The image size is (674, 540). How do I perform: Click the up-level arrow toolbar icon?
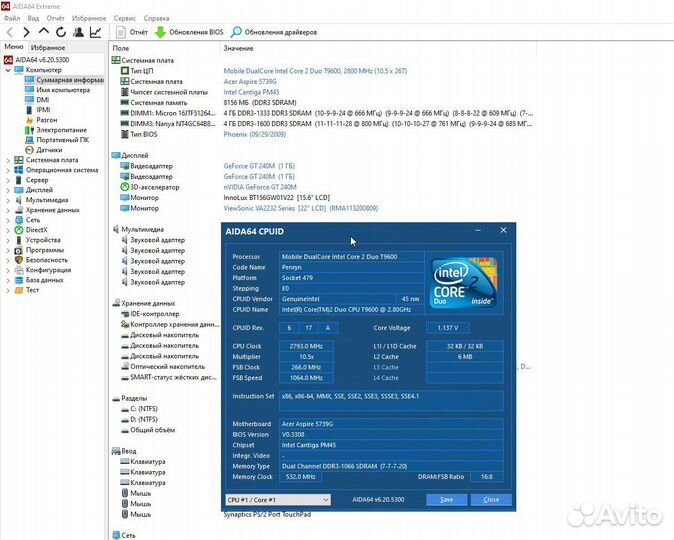43,31
